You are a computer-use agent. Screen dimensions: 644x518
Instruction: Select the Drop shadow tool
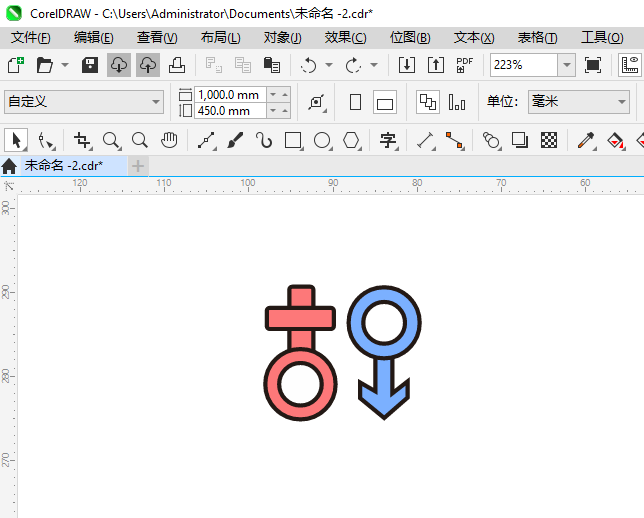[x=520, y=140]
